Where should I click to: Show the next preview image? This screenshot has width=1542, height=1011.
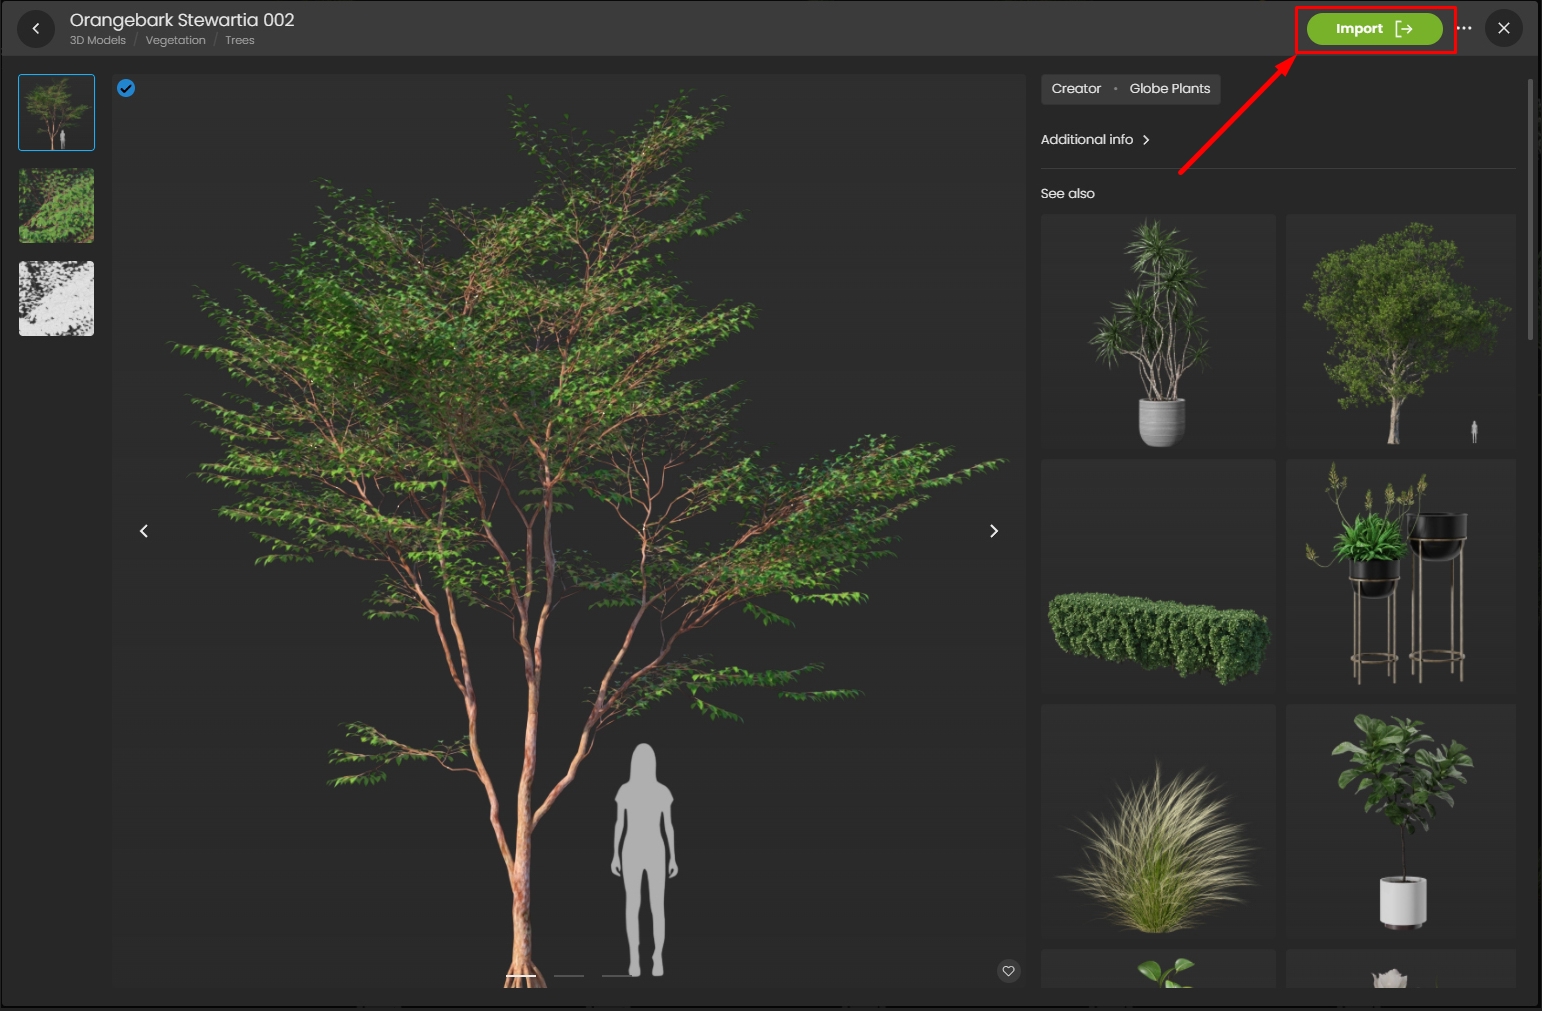pyautogui.click(x=993, y=531)
